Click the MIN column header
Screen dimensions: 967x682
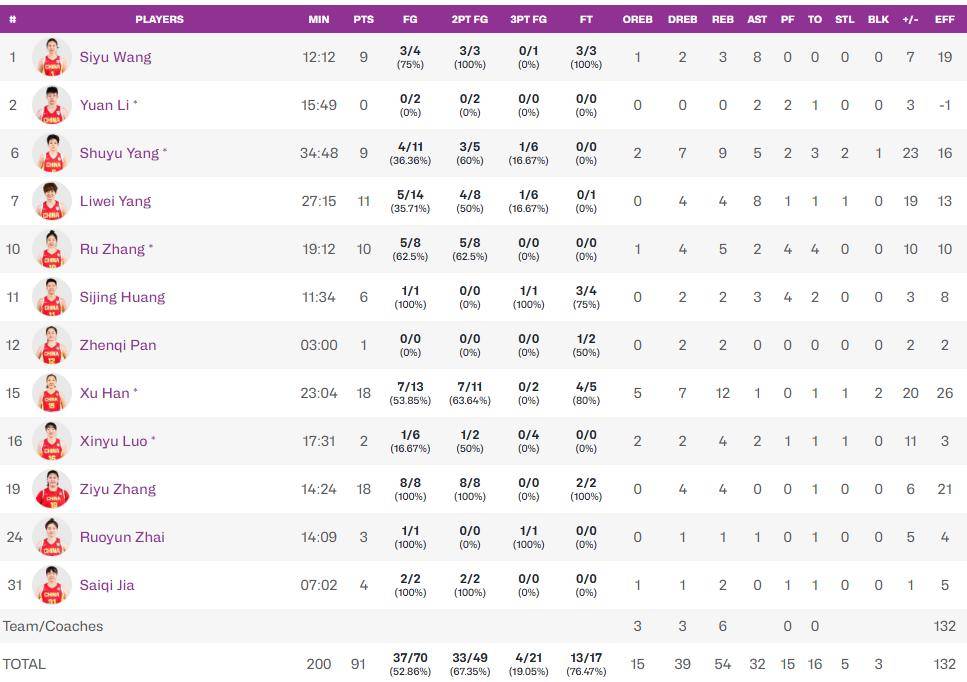click(x=319, y=19)
